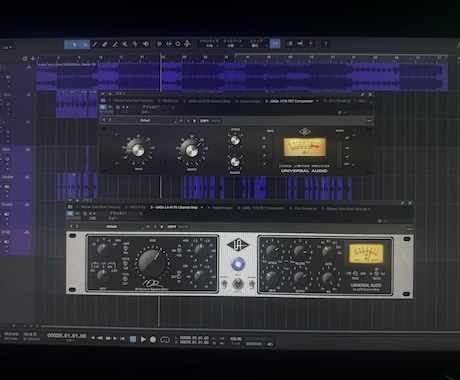
Task: Click the playhead marker in the timeline ruler
Action: pyautogui.click(x=161, y=58)
